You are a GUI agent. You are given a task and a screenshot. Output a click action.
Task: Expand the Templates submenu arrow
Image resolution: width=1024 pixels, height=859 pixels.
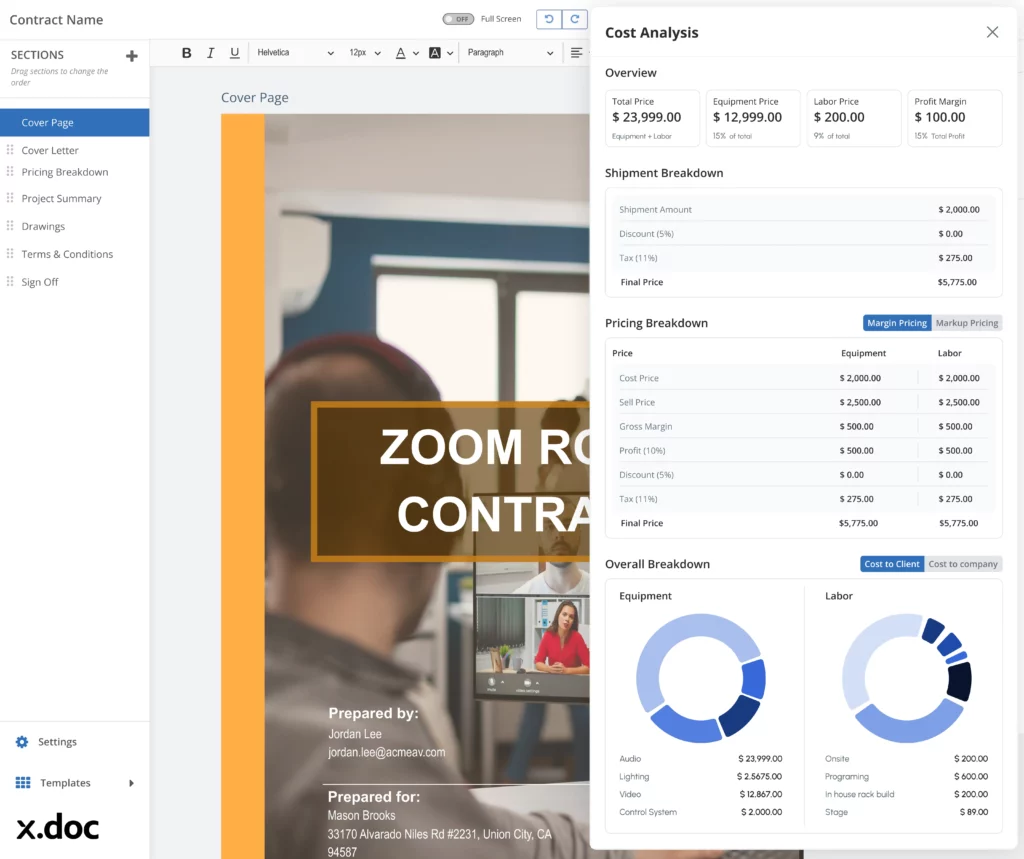[x=131, y=783]
